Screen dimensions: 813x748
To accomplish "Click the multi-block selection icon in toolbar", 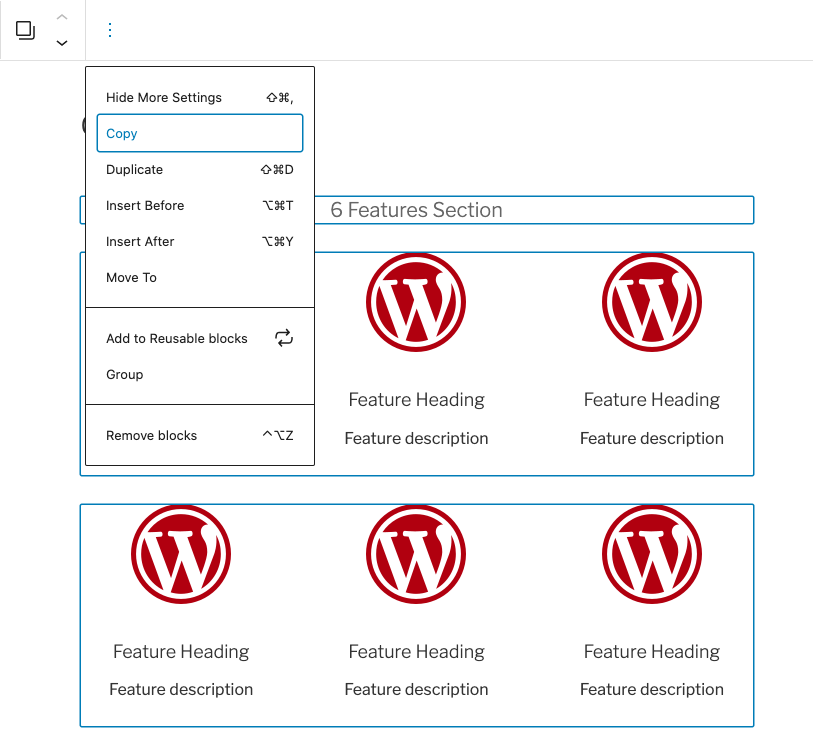I will (25, 30).
